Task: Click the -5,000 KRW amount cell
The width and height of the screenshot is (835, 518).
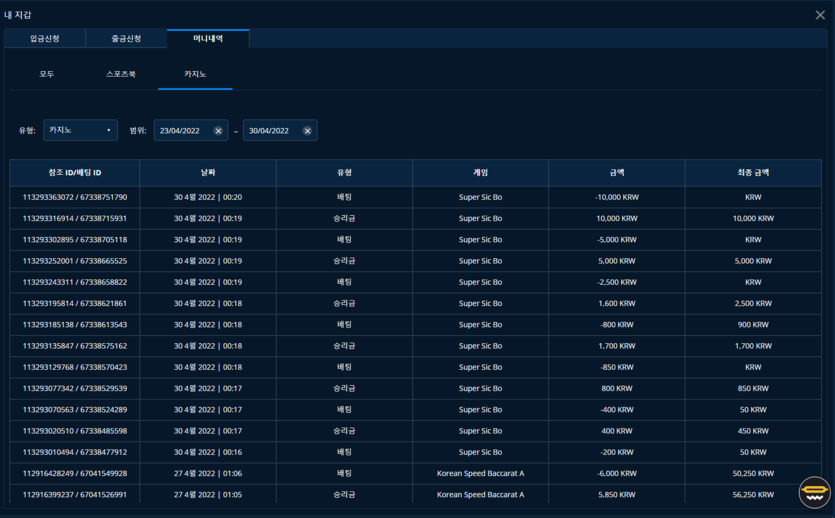Action: coord(617,240)
